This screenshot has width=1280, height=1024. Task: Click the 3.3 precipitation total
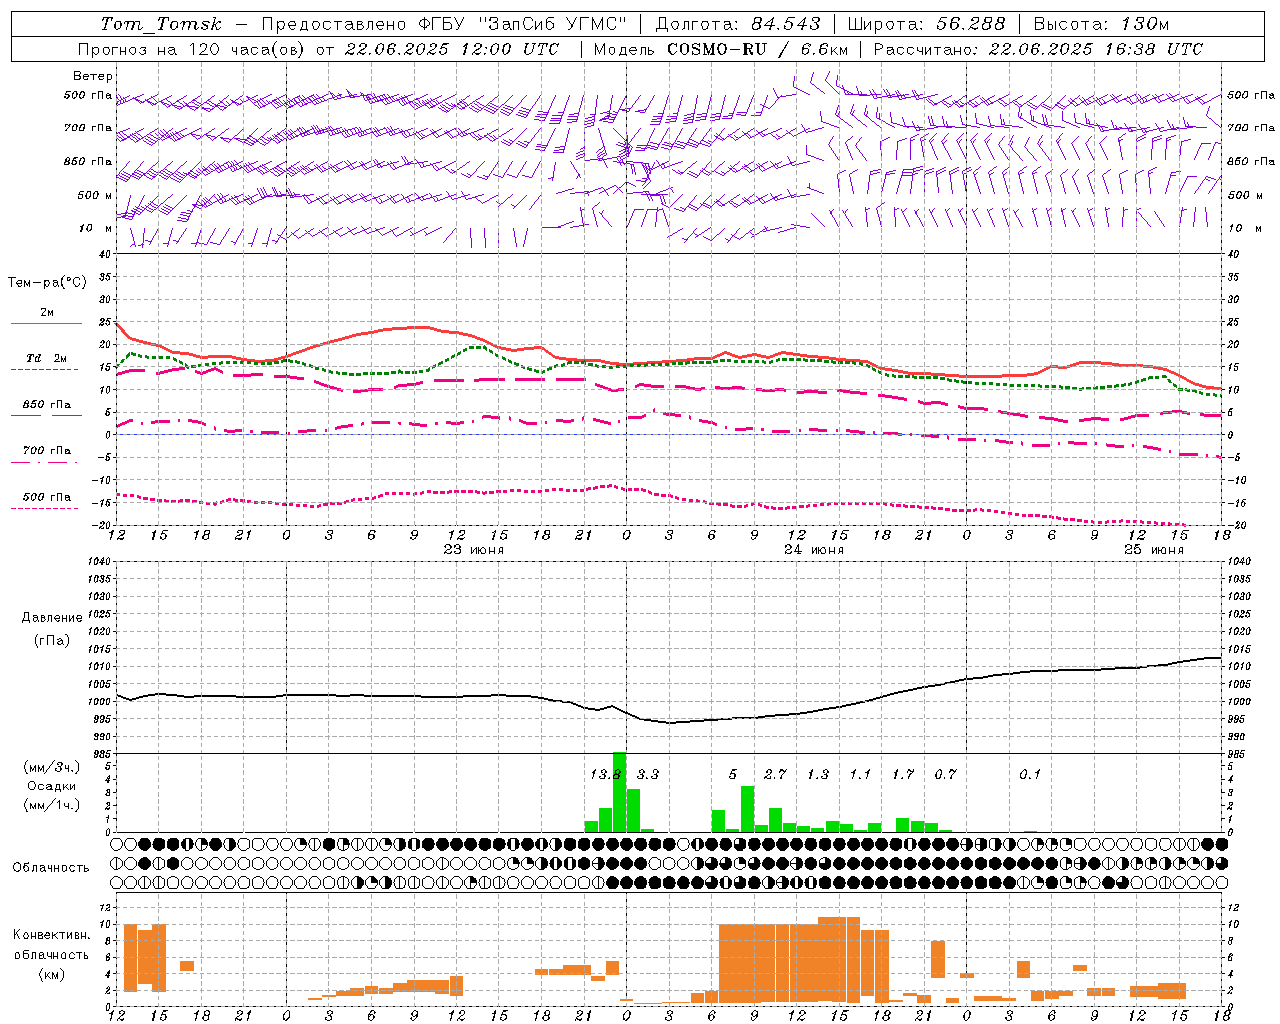(x=648, y=774)
